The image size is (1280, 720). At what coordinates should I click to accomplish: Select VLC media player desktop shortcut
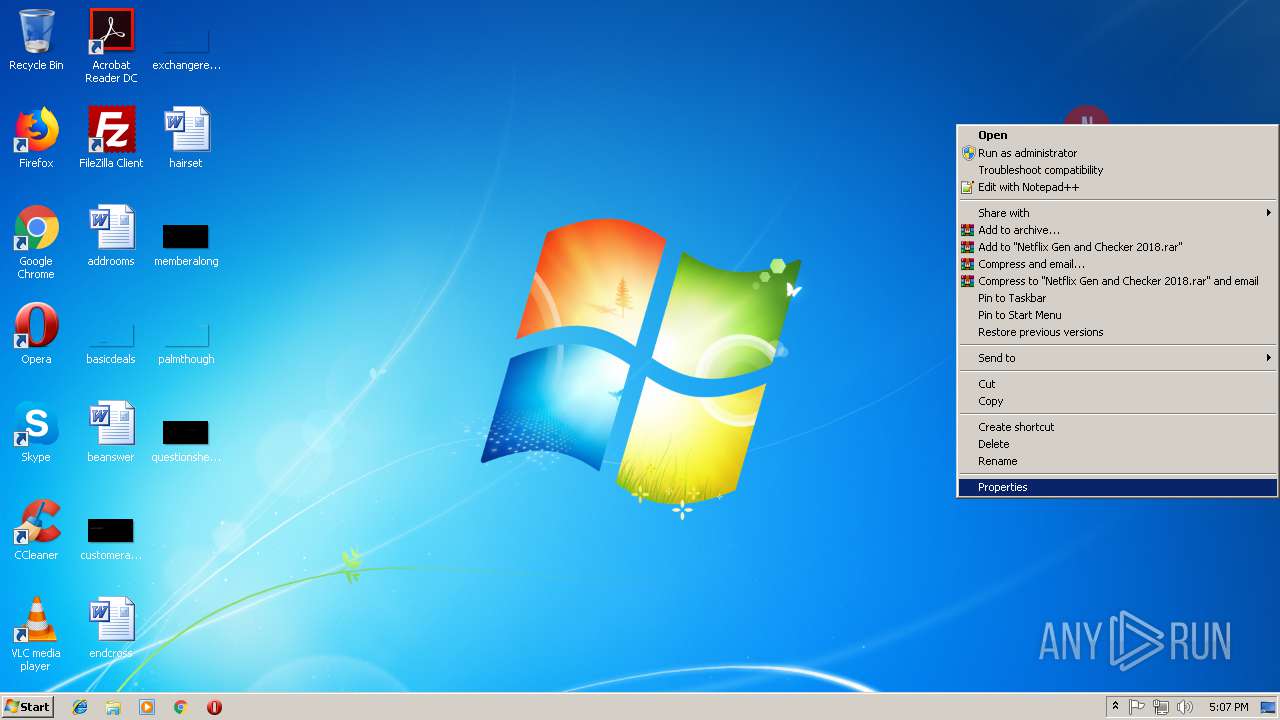coord(36,634)
